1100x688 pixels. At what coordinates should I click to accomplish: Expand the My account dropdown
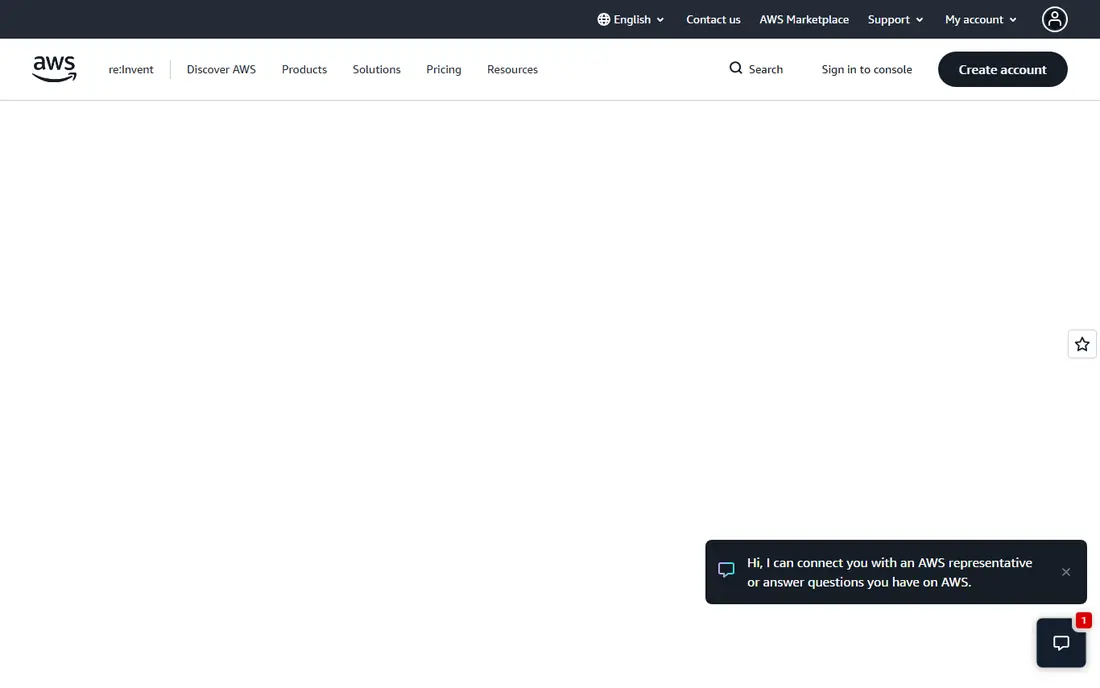[x=981, y=20]
